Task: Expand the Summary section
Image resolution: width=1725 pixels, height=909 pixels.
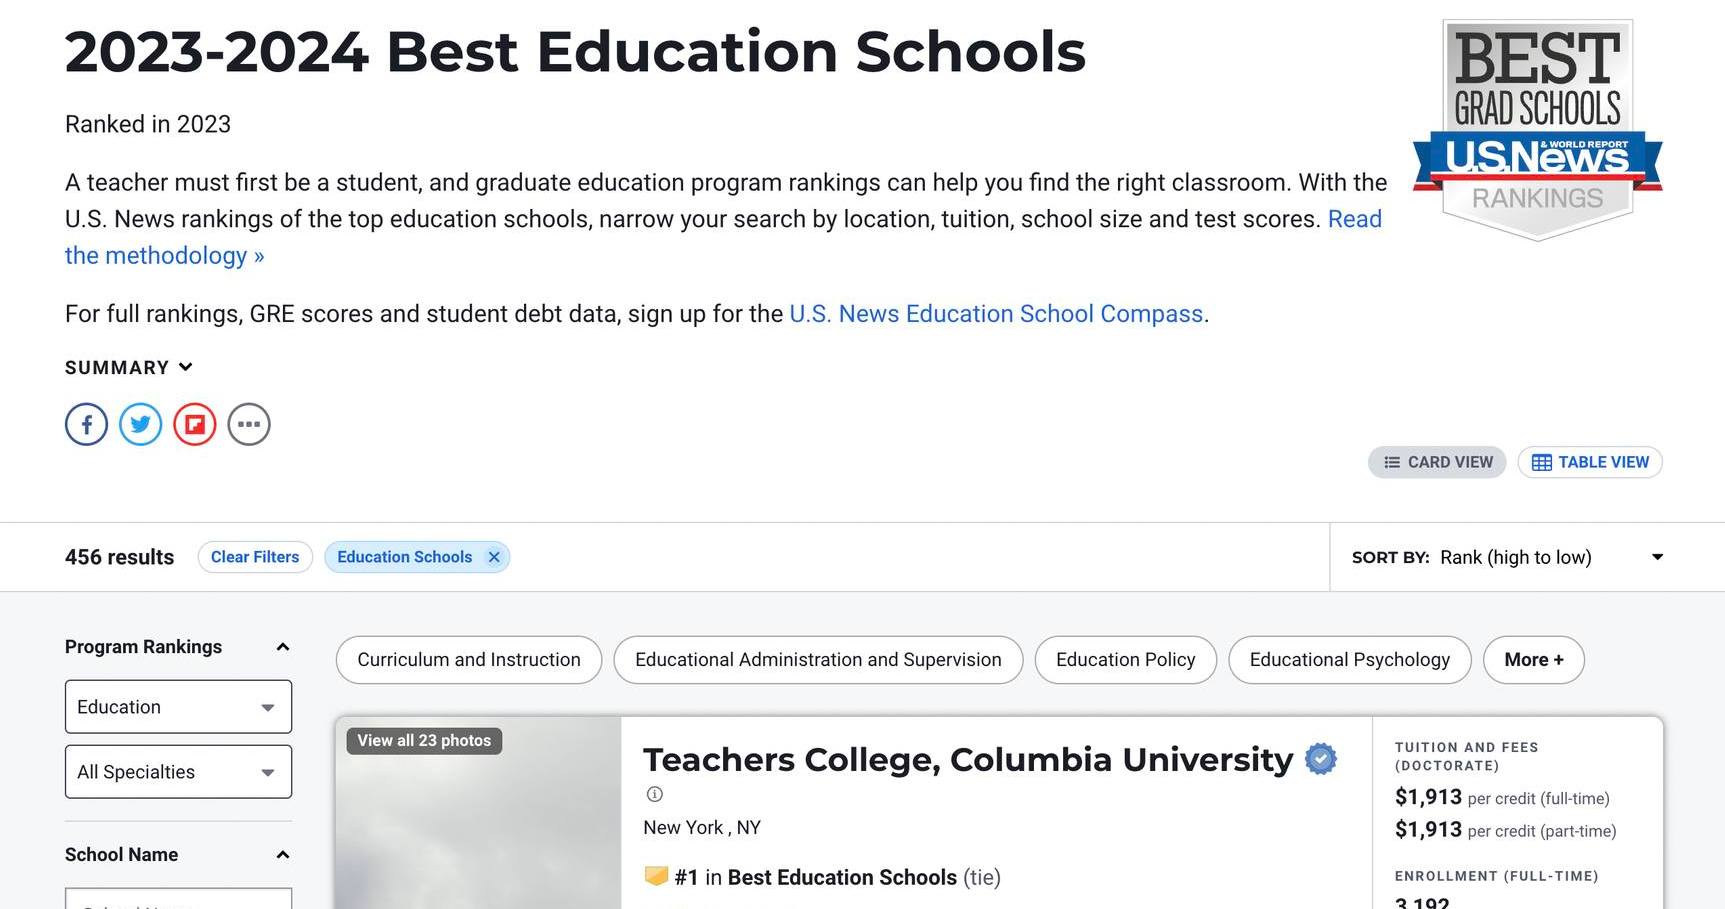Action: (129, 367)
